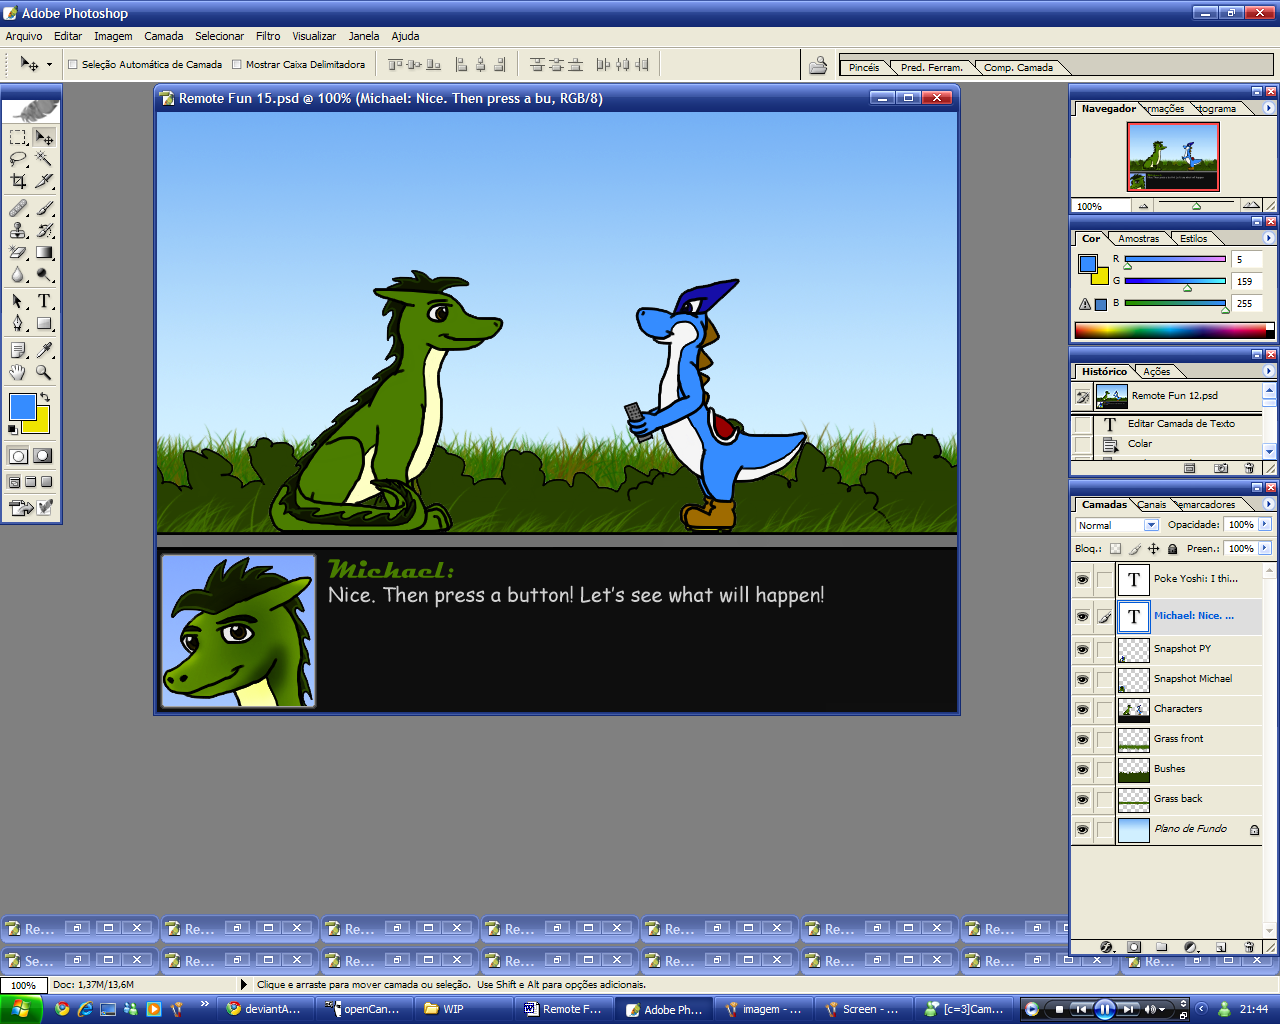Open the Filtro menu
Image resolution: width=1280 pixels, height=1024 pixels.
268,36
